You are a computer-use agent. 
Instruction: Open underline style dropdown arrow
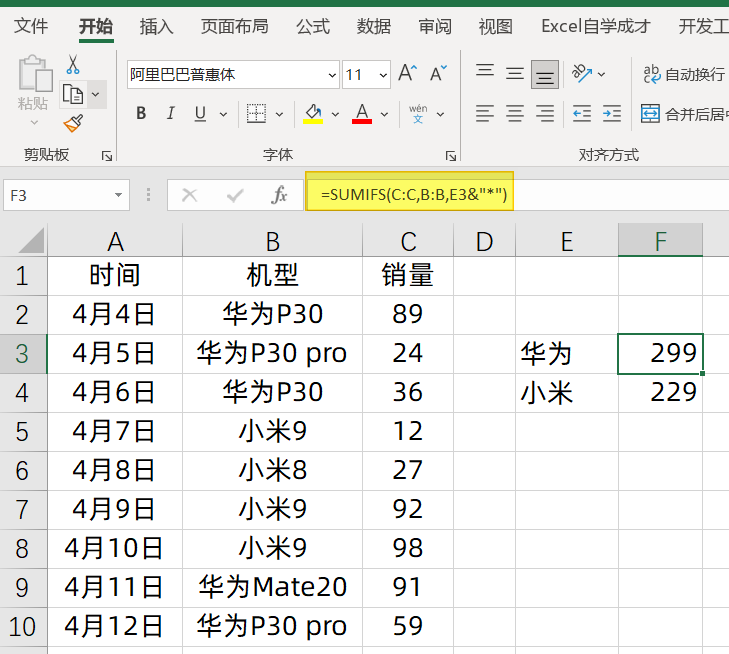(x=224, y=114)
